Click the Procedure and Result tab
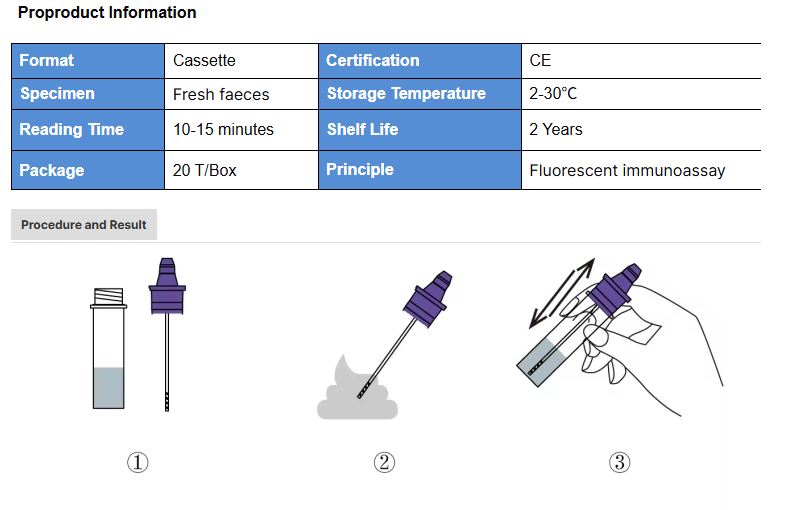The image size is (786, 510). coord(84,225)
